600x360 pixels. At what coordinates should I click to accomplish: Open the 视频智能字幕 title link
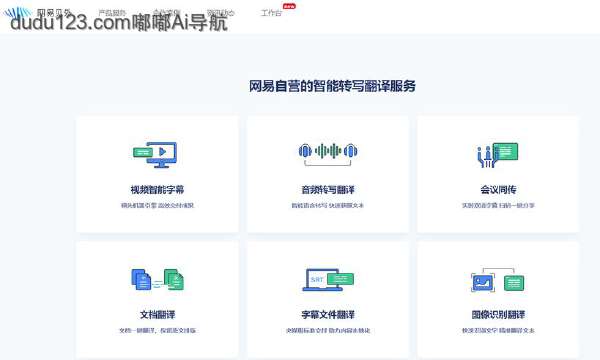(157, 189)
